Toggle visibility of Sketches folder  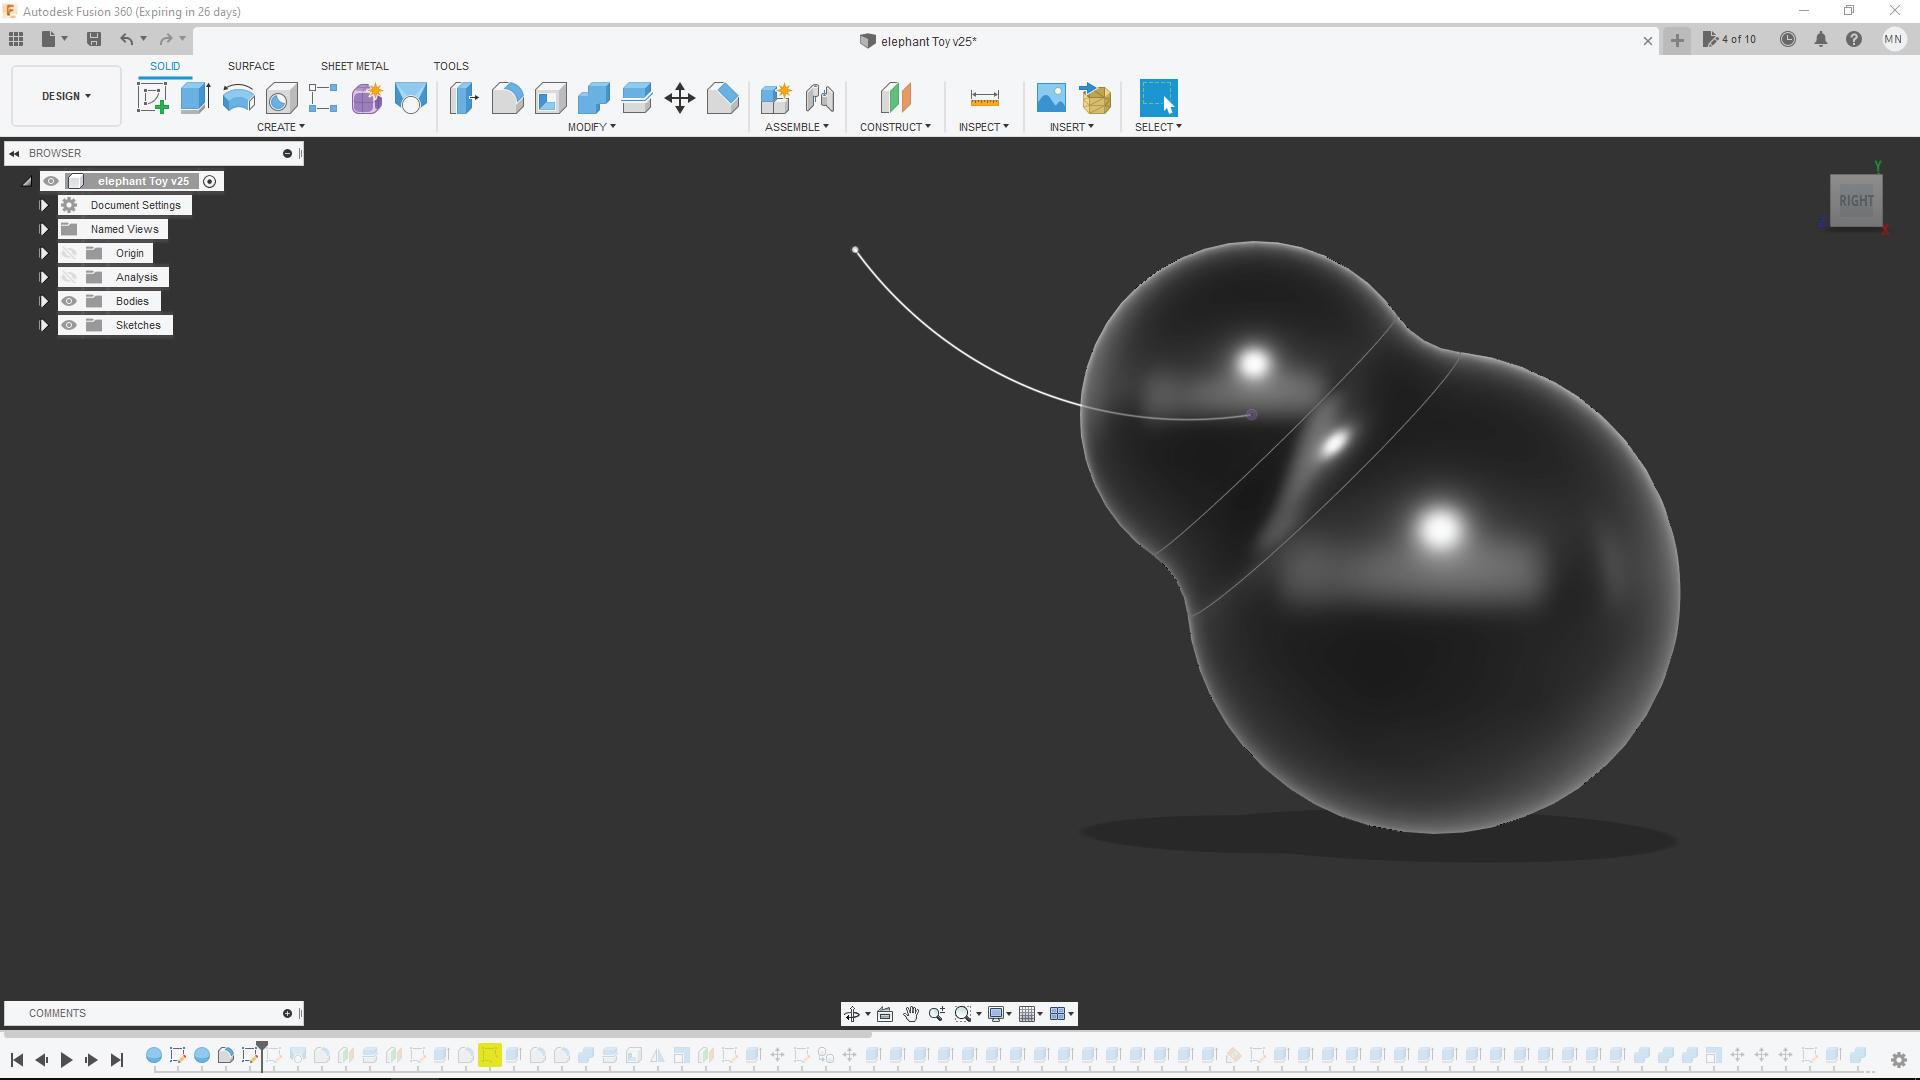click(x=69, y=324)
